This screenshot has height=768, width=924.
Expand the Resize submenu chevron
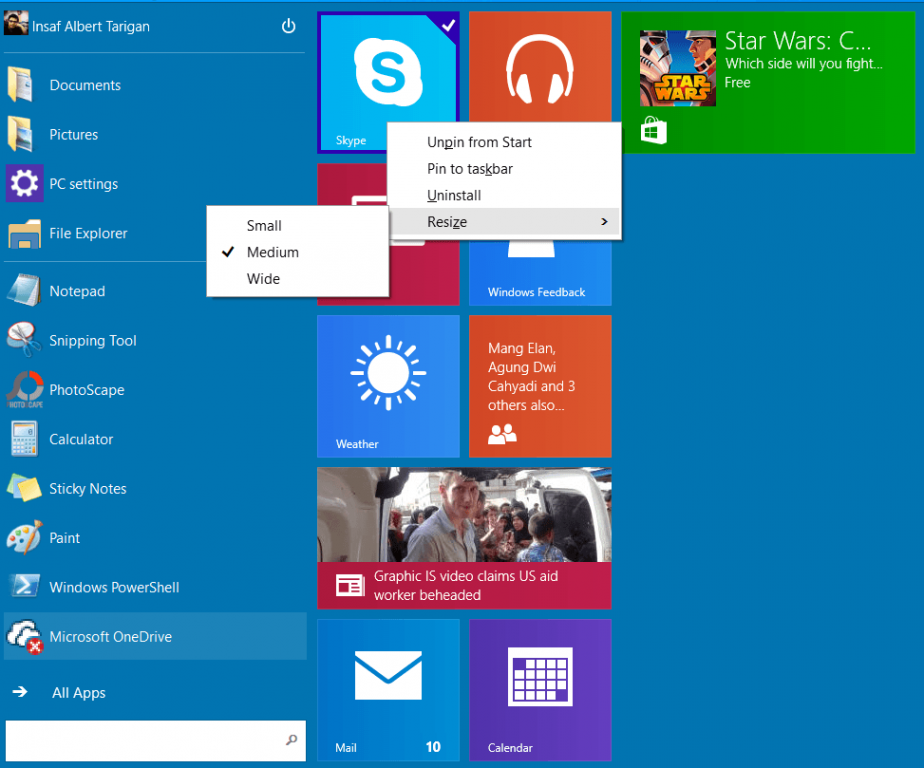604,222
